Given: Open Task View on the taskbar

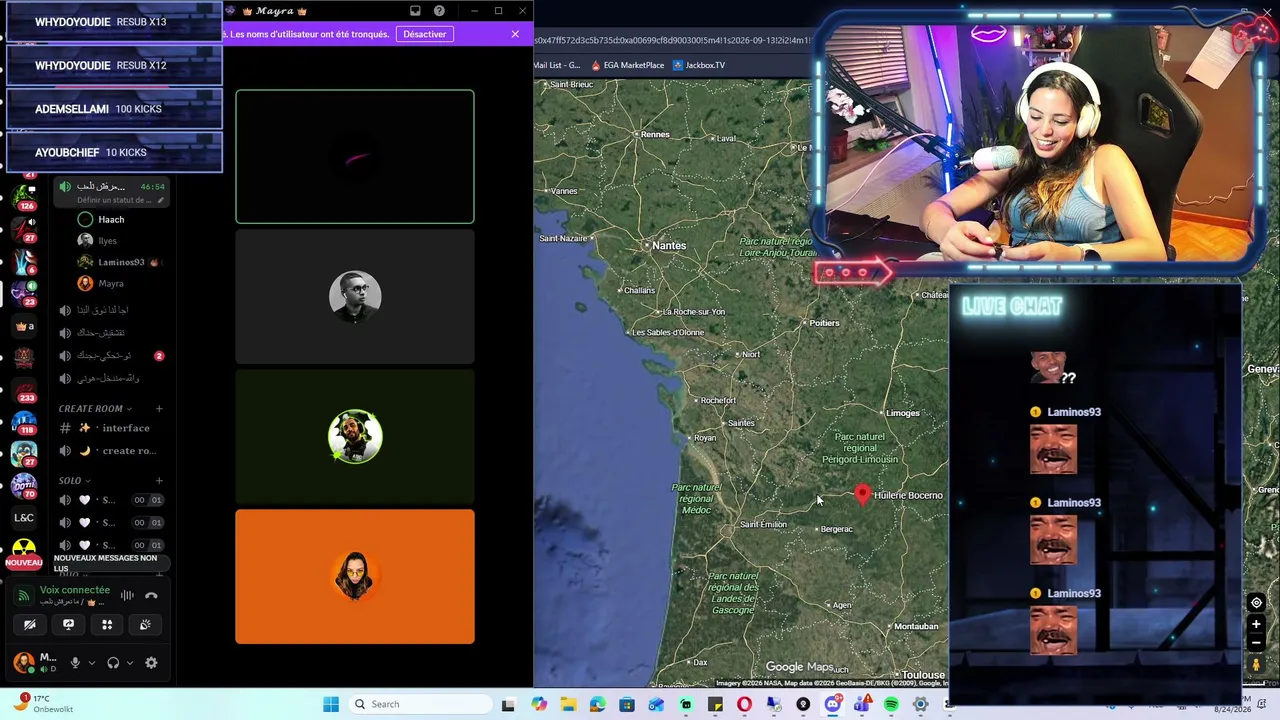Looking at the screenshot, I should pyautogui.click(x=508, y=704).
